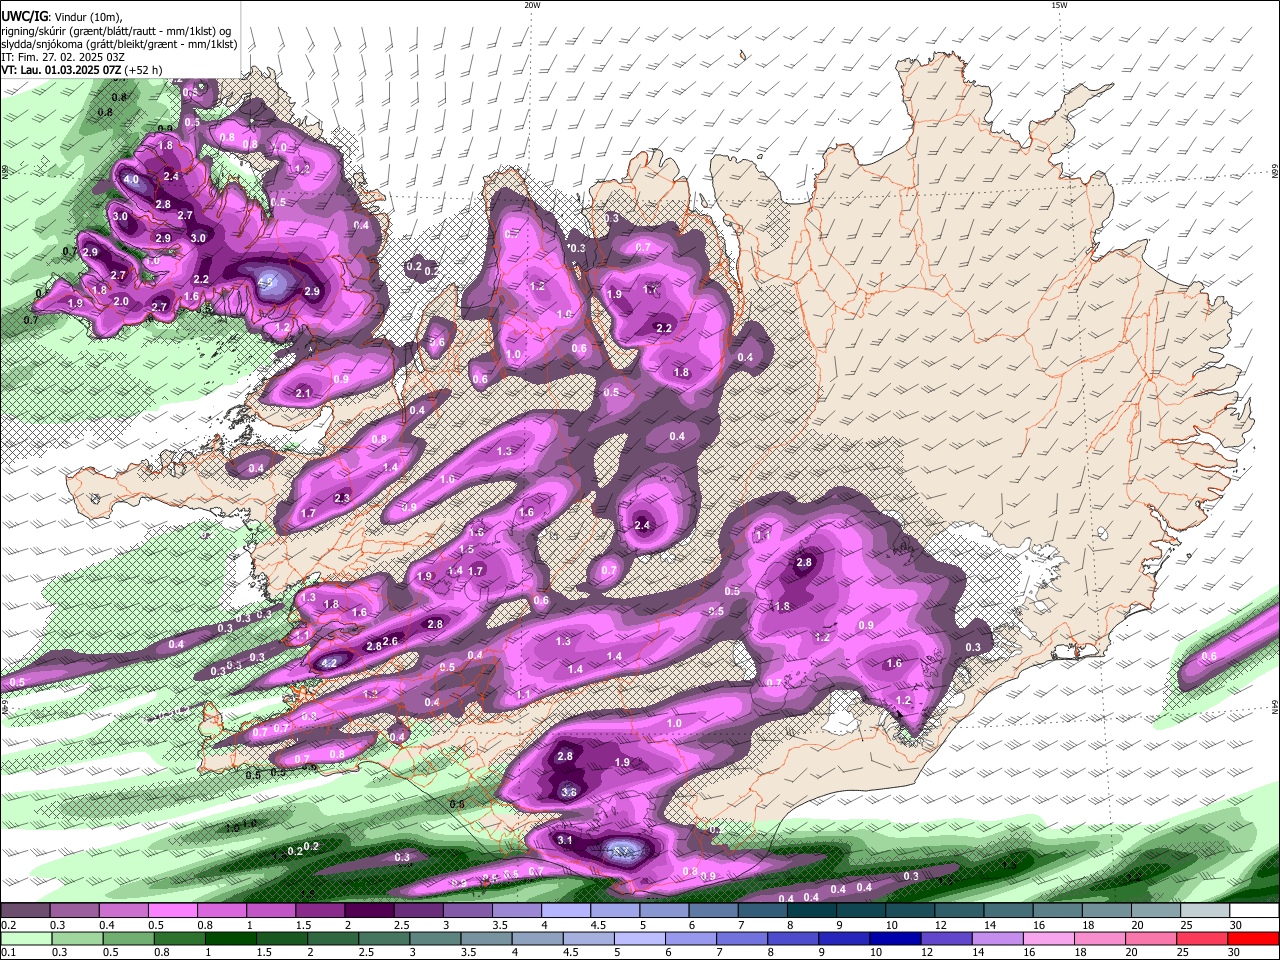Click the legend line 'slydda/snjókoma (grátt/bleikt/grænt - mm/1klst)'
Screen dimensions: 1280x960
point(119,44)
